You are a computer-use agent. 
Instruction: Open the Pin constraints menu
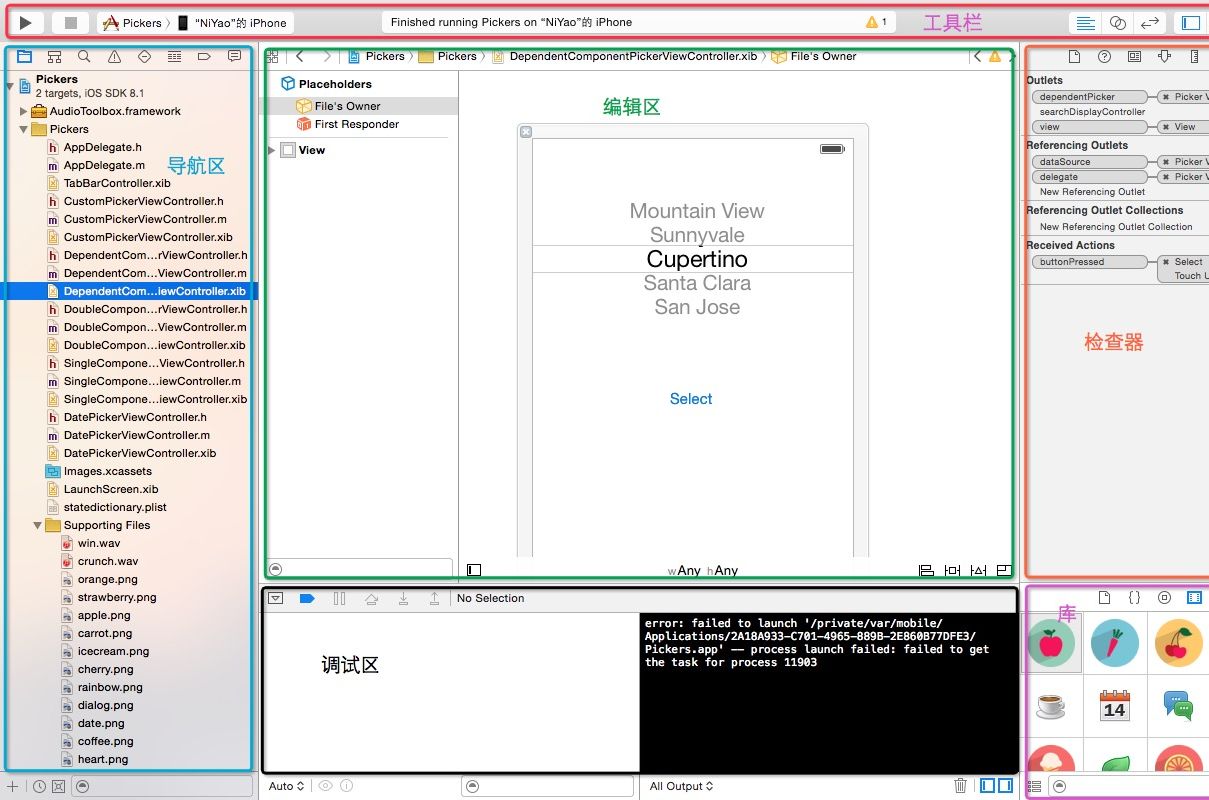click(952, 570)
